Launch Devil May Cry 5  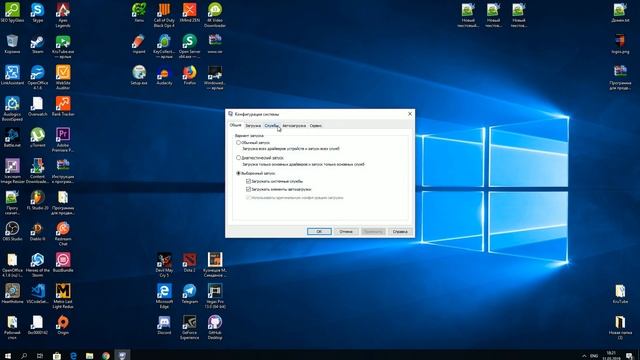(x=164, y=265)
